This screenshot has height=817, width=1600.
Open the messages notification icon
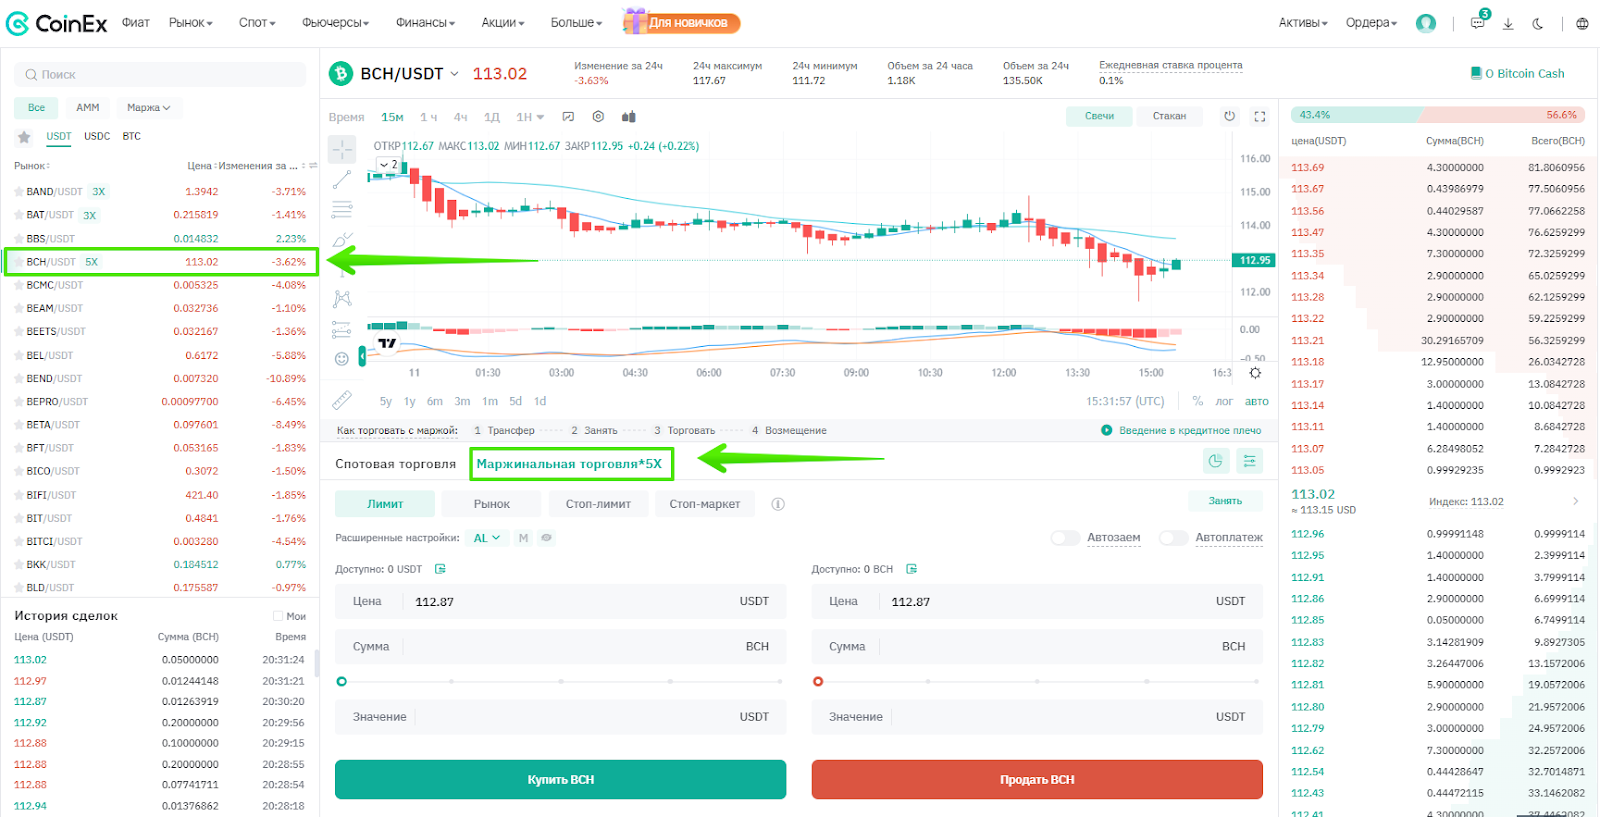coord(1478,23)
